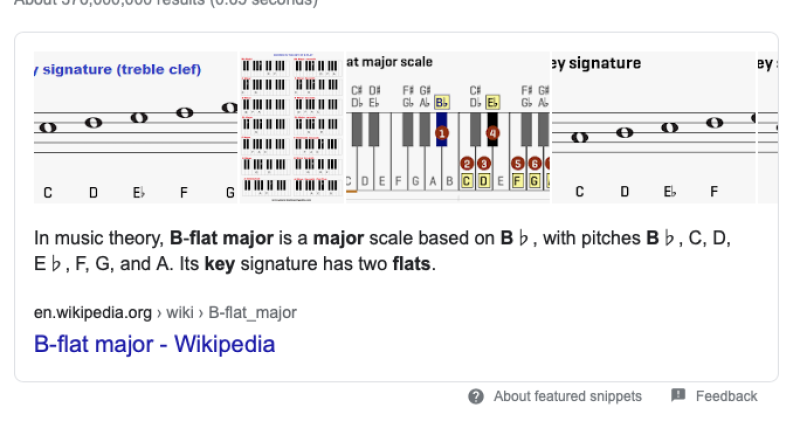Click the yellow C key label on piano
This screenshot has height=421, width=800.
pos(467,181)
